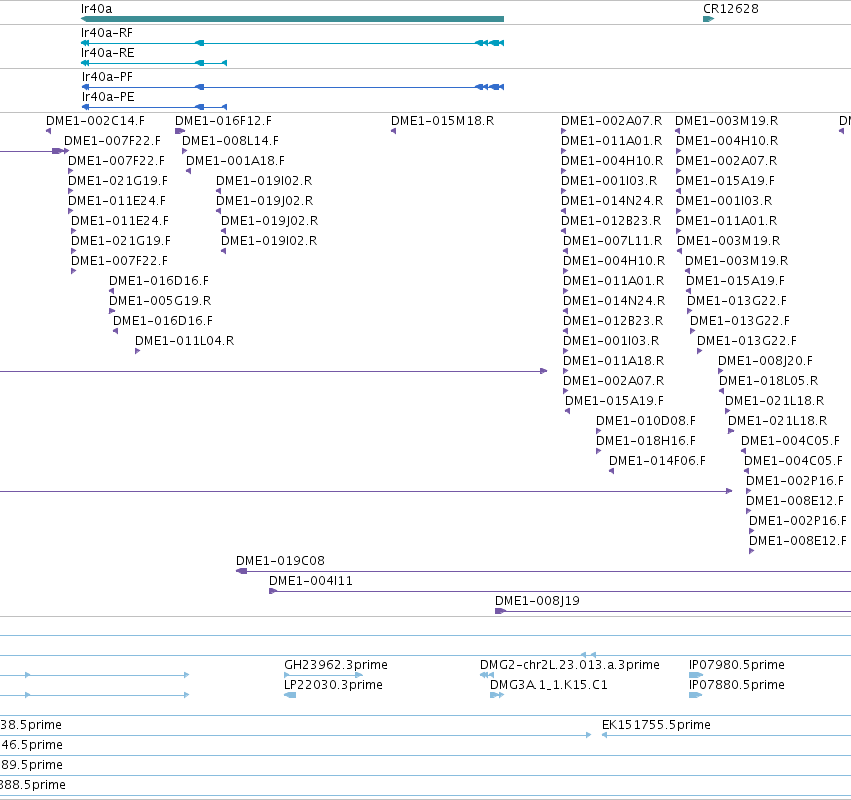Click the DME1-002C14.F BAC end label
851x800 pixels.
95,120
